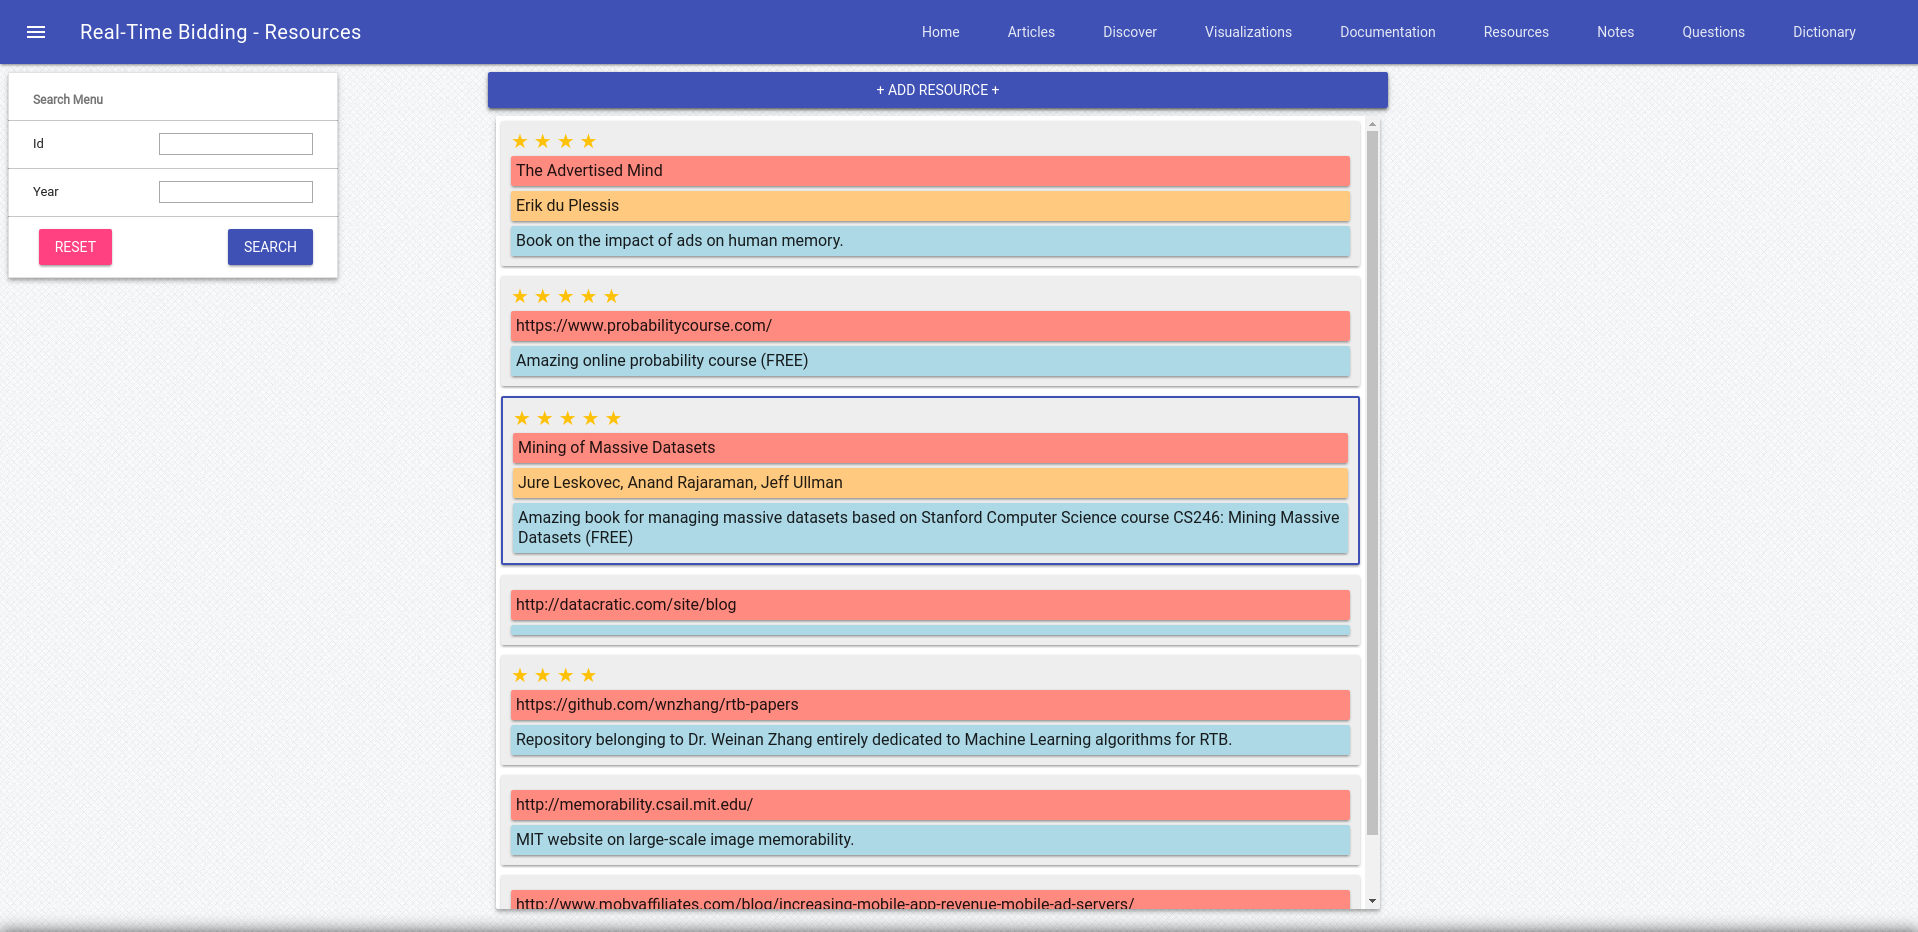The image size is (1918, 932).
Task: Click the Search Menu heading
Action: (68, 99)
